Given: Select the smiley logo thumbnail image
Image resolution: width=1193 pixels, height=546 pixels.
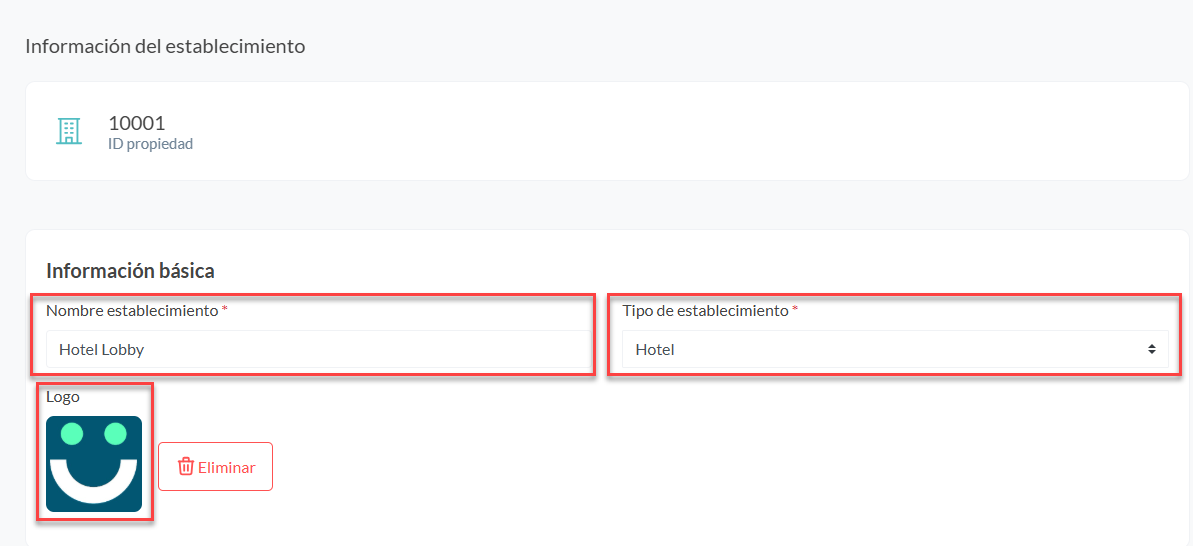Looking at the screenshot, I should pyautogui.click(x=94, y=464).
